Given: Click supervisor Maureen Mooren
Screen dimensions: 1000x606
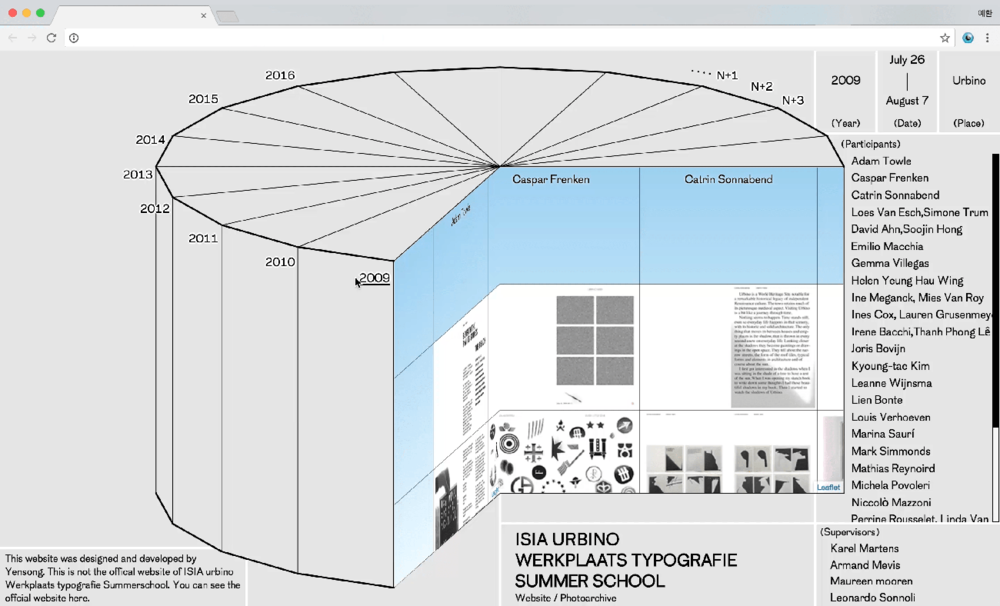Looking at the screenshot, I should (x=871, y=582).
